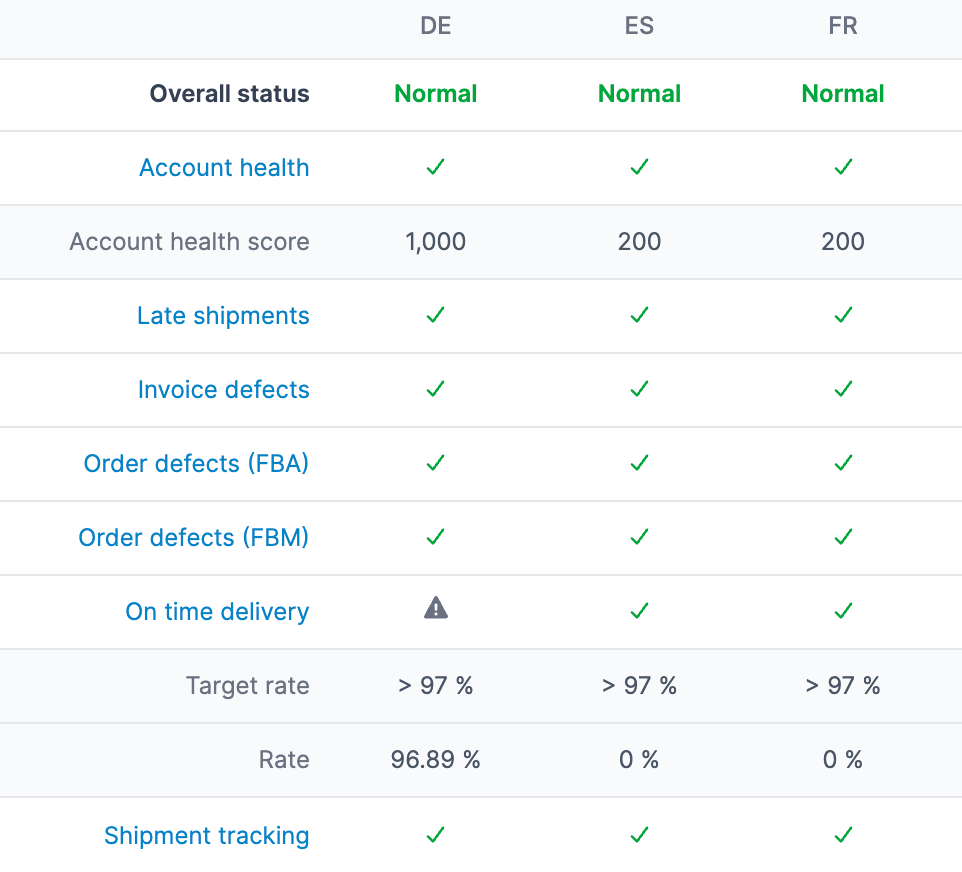
Task: Open the Account health details link
Action: tap(224, 167)
